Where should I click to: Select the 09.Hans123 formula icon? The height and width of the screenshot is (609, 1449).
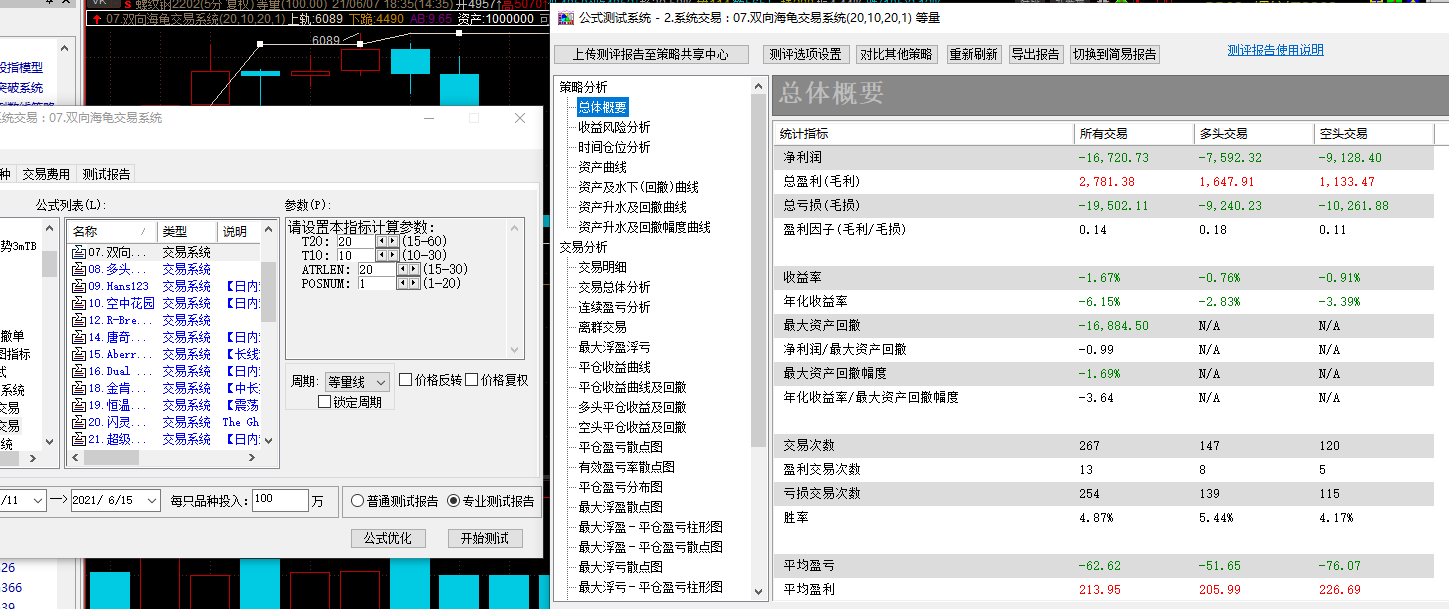pyautogui.click(x=79, y=287)
